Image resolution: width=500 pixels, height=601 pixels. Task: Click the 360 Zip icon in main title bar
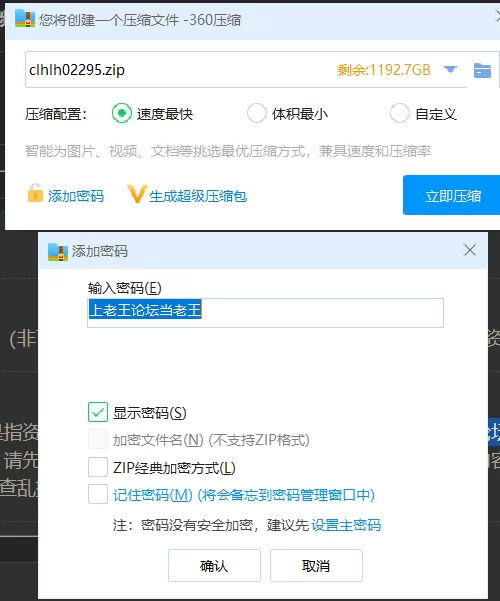(x=25, y=19)
